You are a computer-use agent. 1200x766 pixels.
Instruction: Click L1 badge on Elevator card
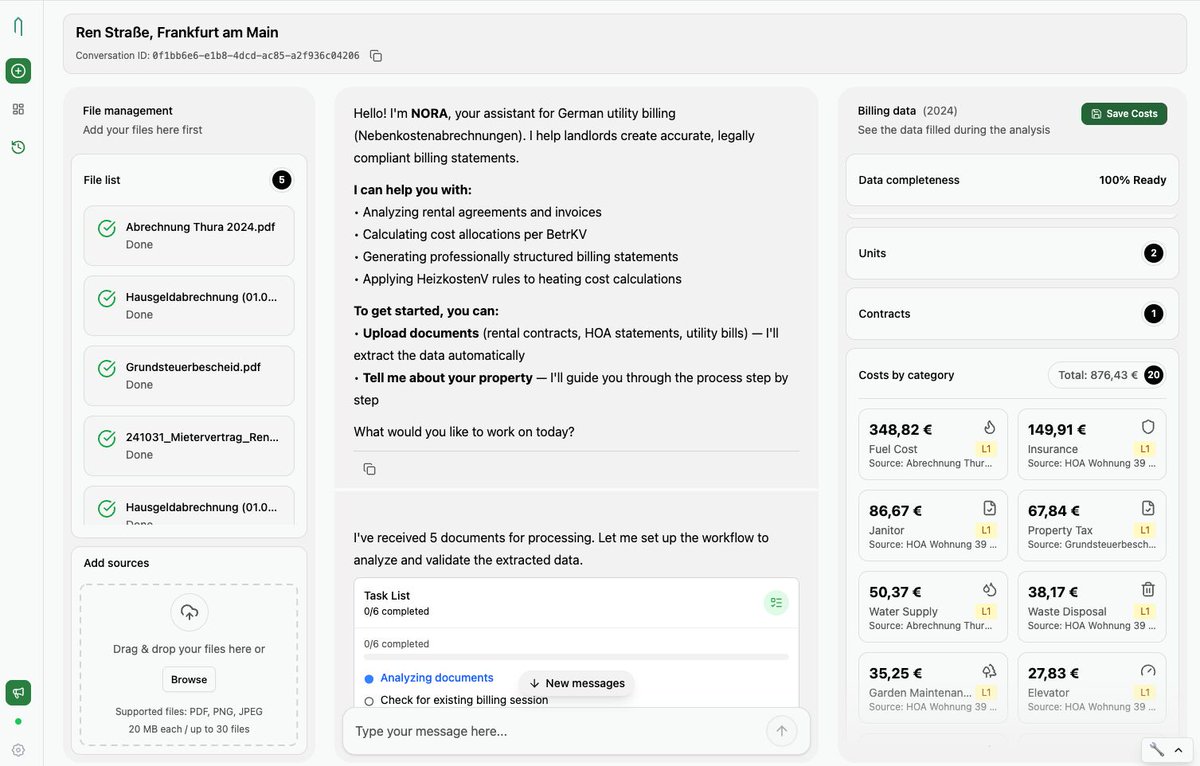[x=1145, y=692]
